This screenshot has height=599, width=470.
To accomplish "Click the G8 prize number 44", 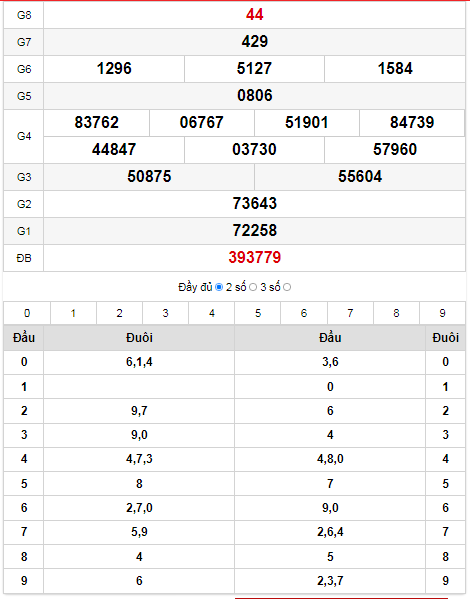I will 254,15.
